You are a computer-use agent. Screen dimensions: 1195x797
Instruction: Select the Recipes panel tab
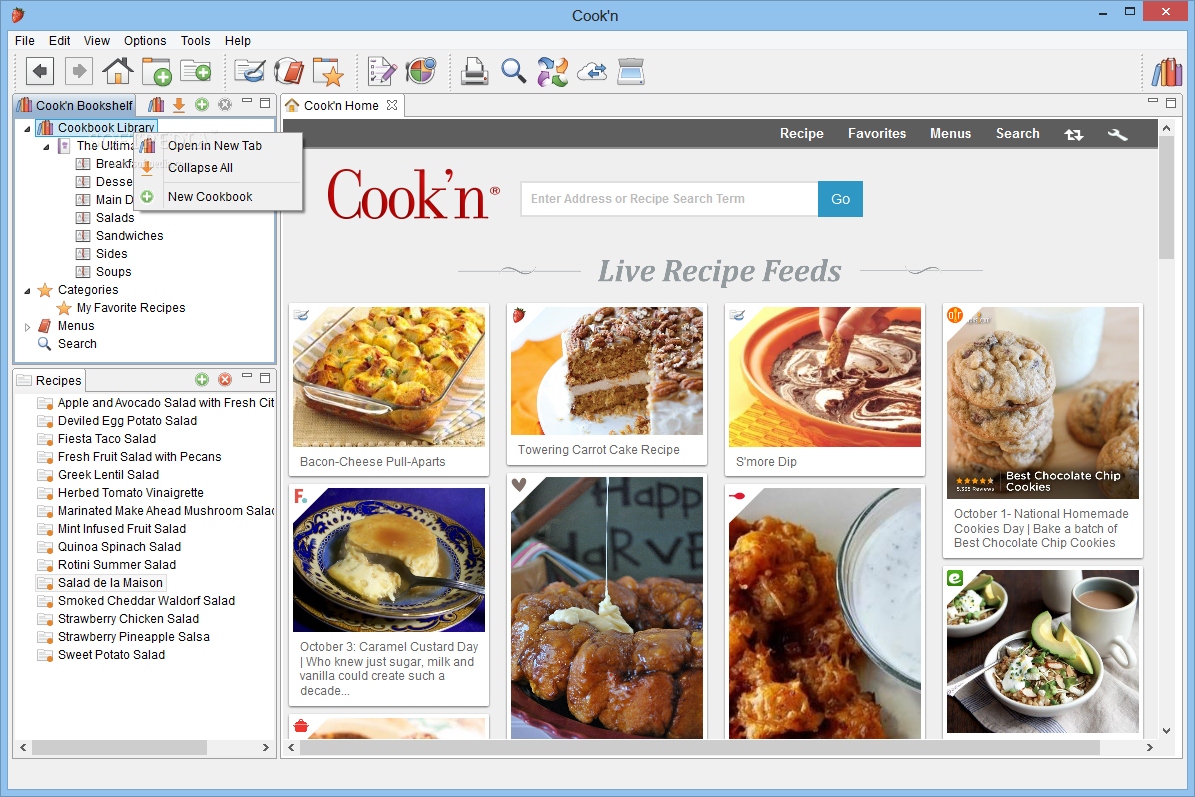click(50, 380)
